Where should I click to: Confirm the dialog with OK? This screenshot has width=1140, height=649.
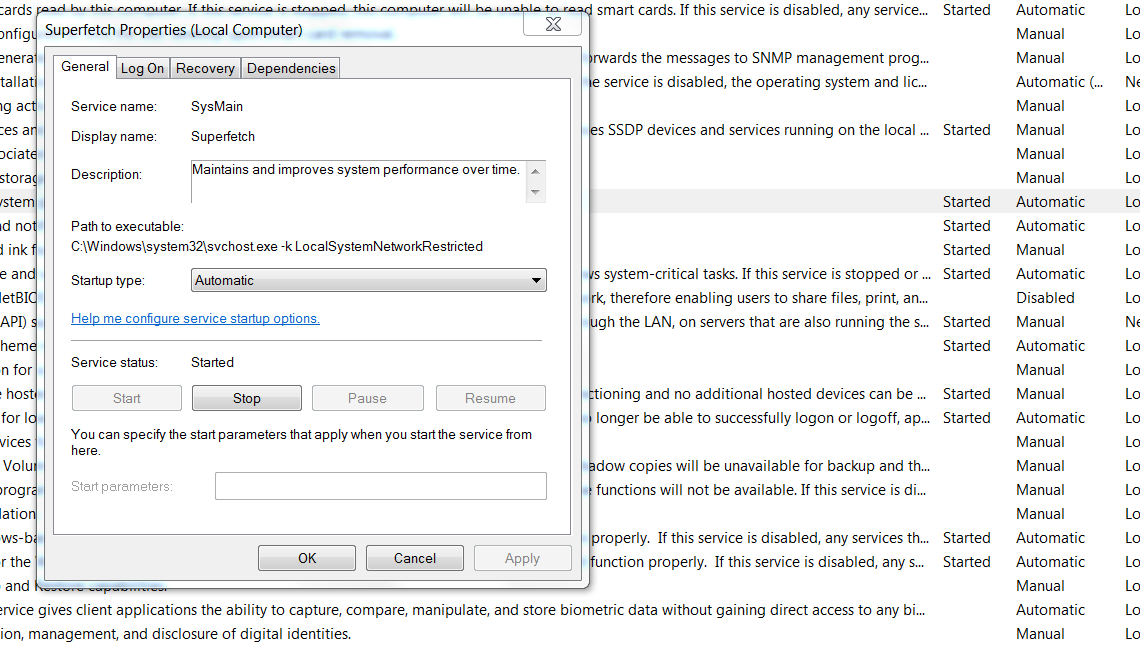[x=307, y=558]
